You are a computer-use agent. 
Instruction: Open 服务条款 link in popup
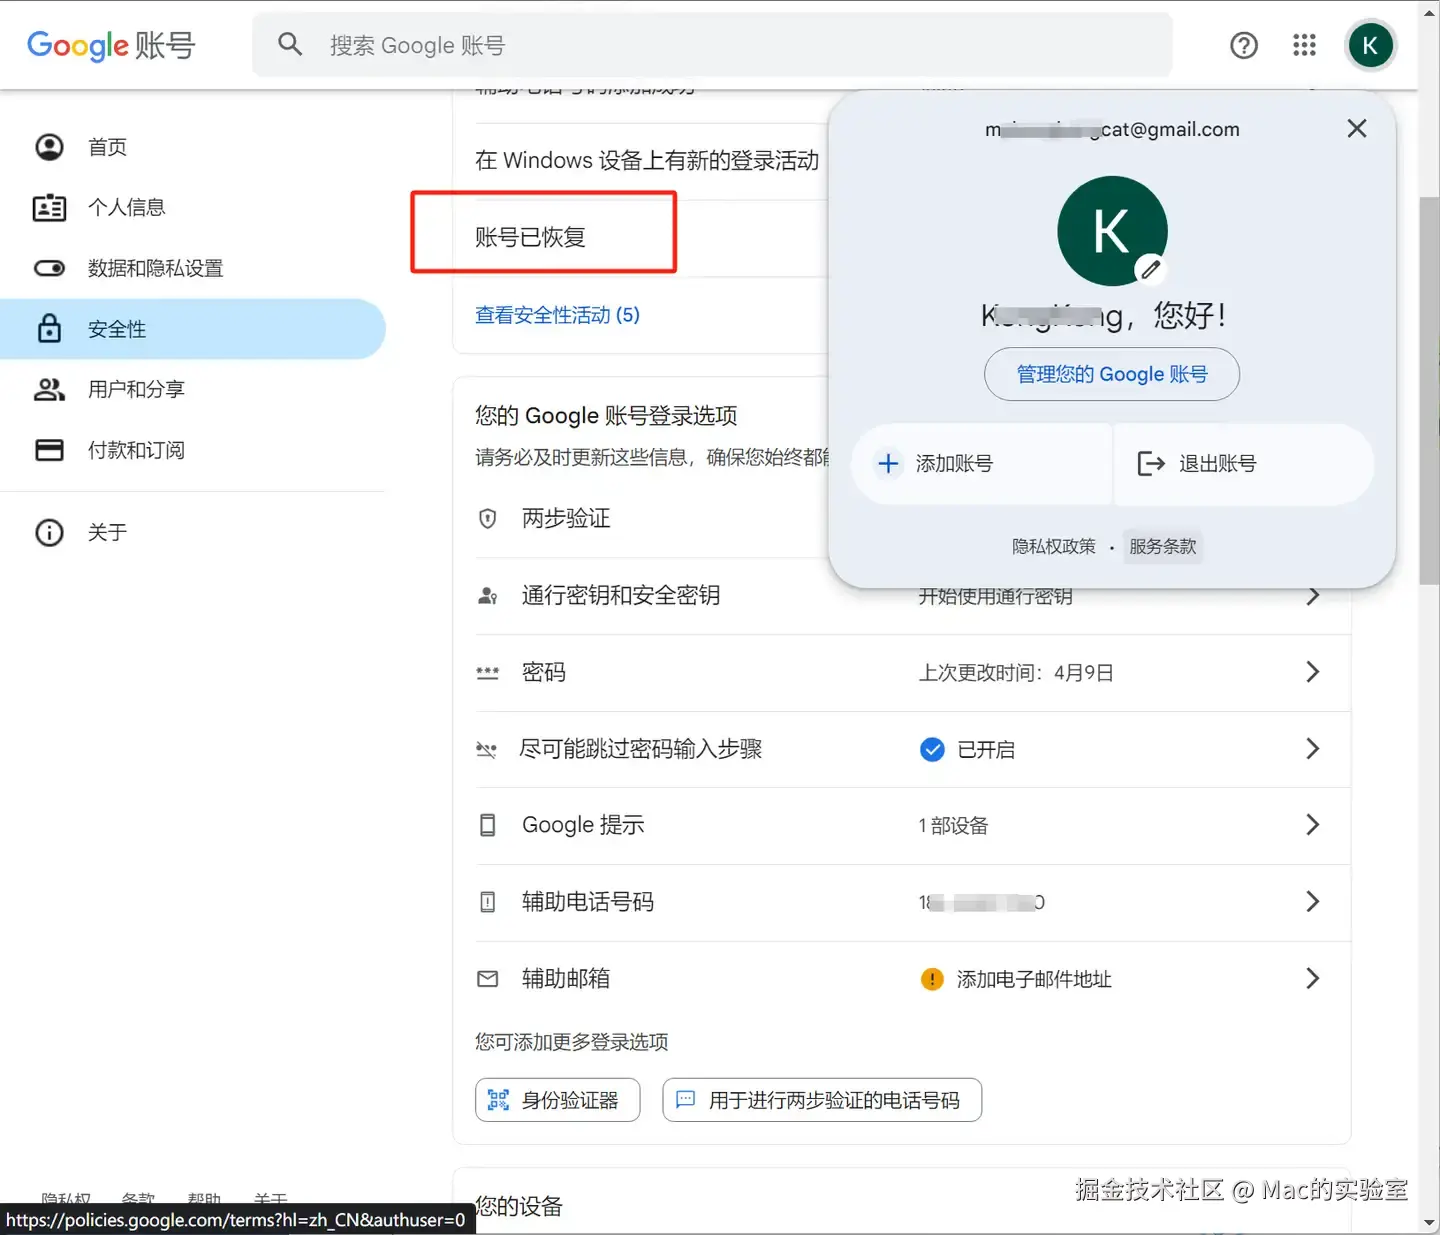point(1163,546)
